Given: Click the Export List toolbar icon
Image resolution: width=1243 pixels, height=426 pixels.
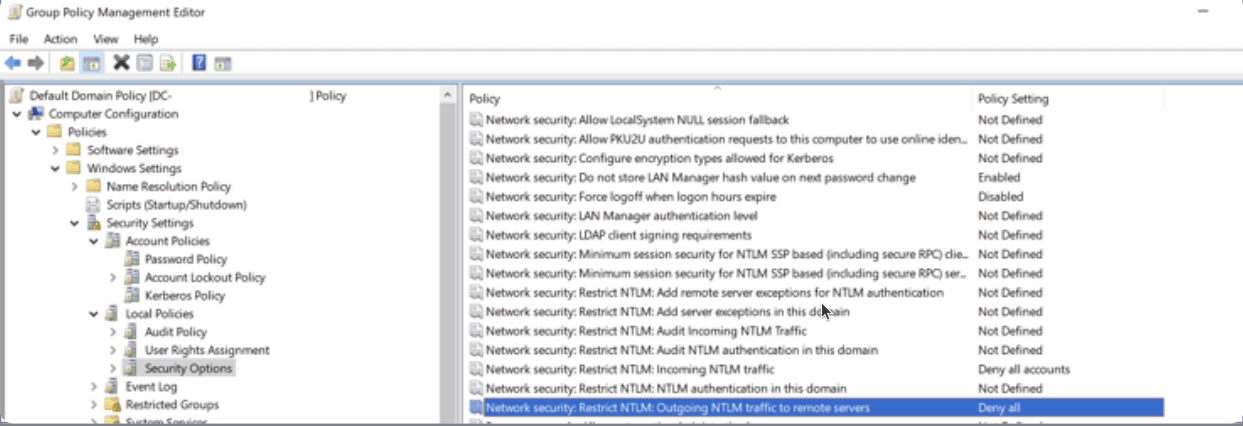Looking at the screenshot, I should (168, 64).
